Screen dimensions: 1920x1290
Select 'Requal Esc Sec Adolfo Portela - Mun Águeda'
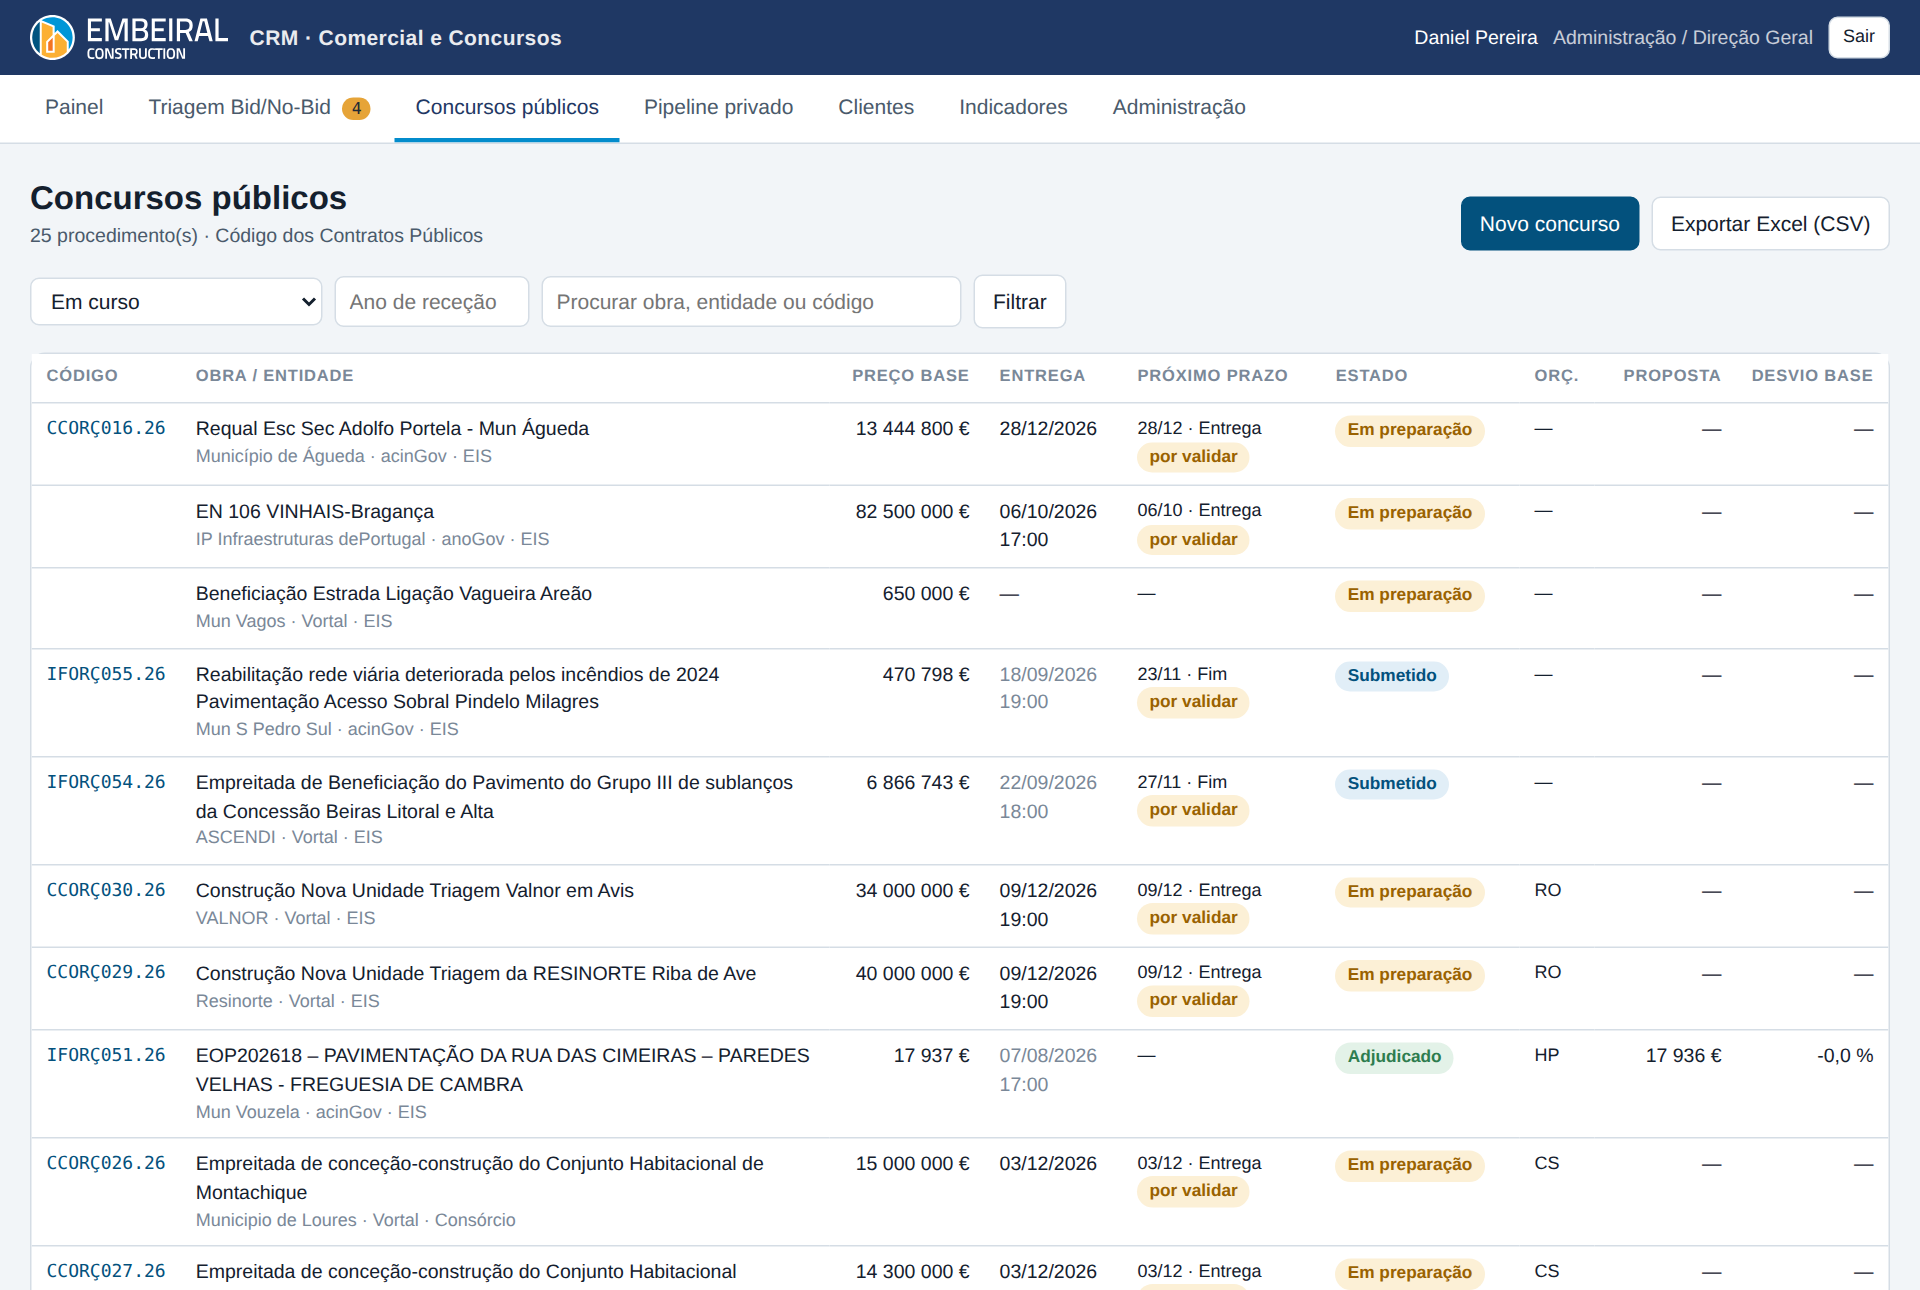392,428
